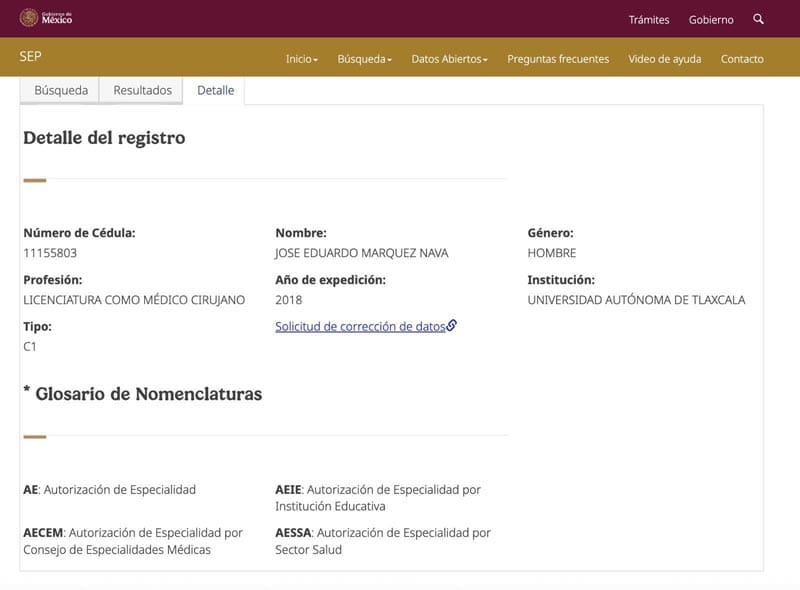Open the Trámites link in header
The height and width of the screenshot is (590, 800).
tap(649, 20)
